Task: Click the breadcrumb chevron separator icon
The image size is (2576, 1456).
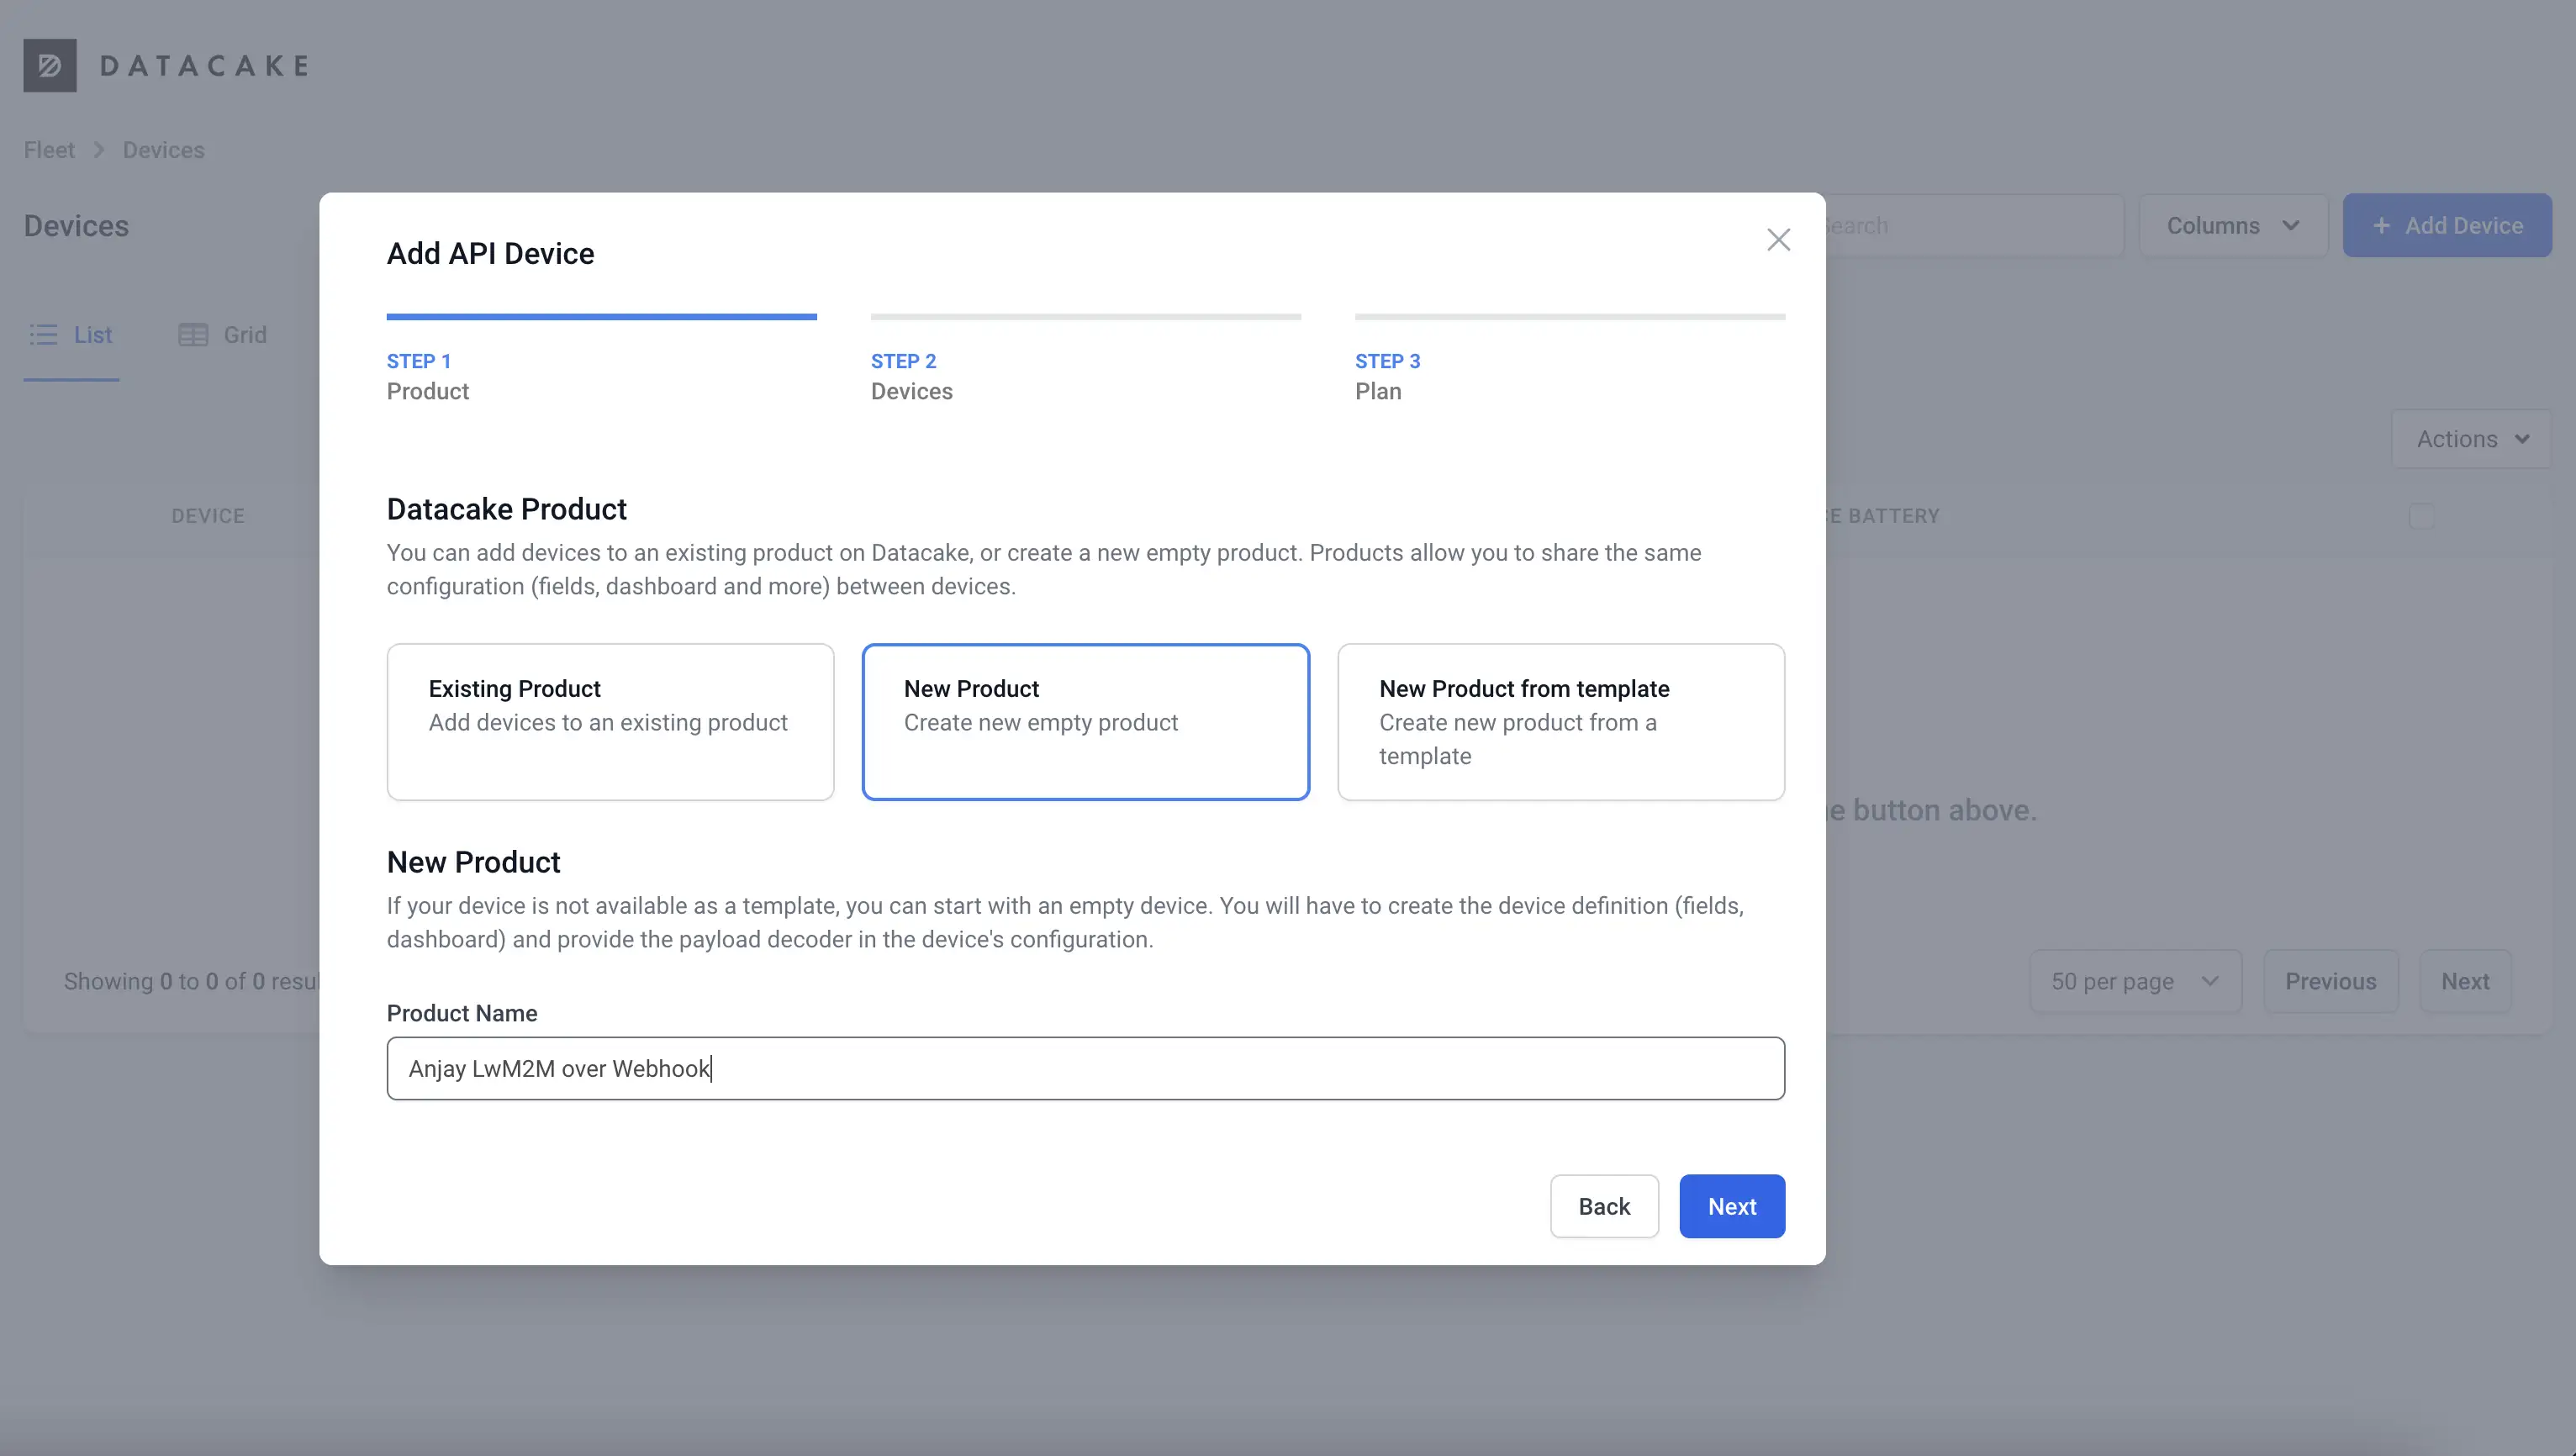Action: (x=98, y=150)
